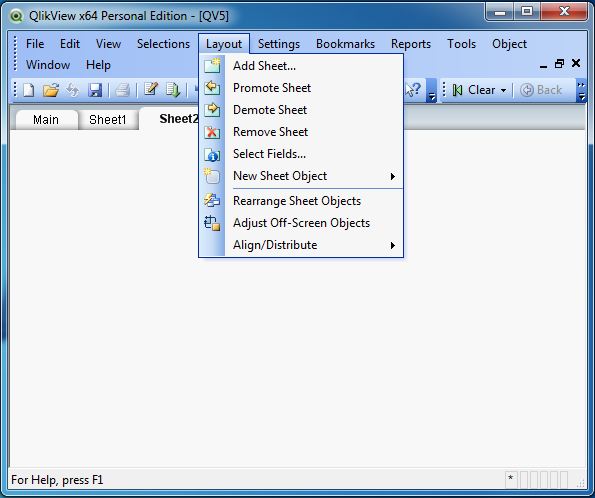Click the window resize grip corner
The image size is (595, 498).
tap(581, 482)
